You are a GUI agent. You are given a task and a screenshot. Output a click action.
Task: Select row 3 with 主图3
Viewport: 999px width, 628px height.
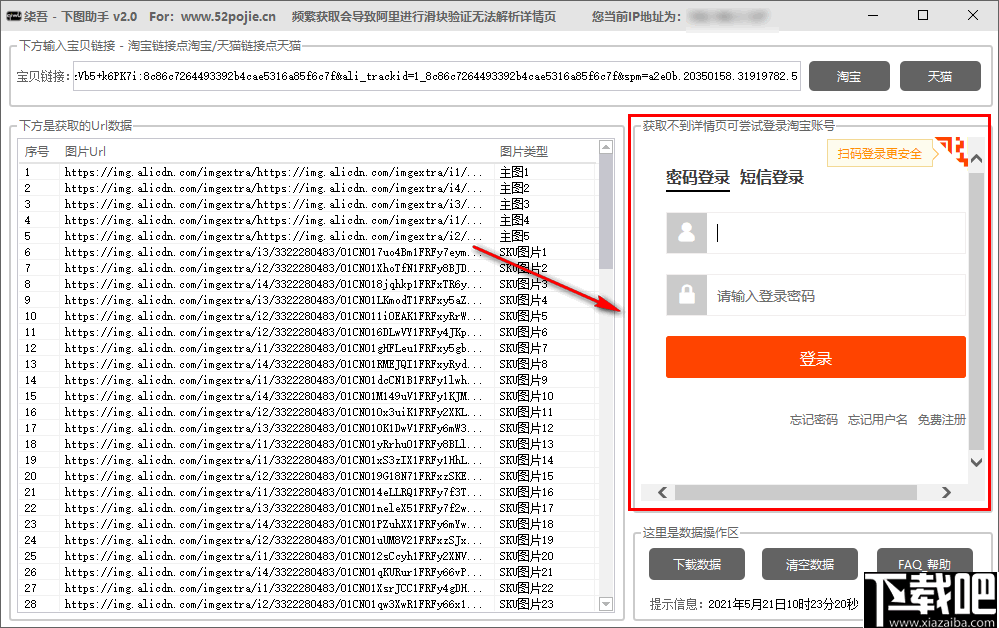(x=309, y=204)
